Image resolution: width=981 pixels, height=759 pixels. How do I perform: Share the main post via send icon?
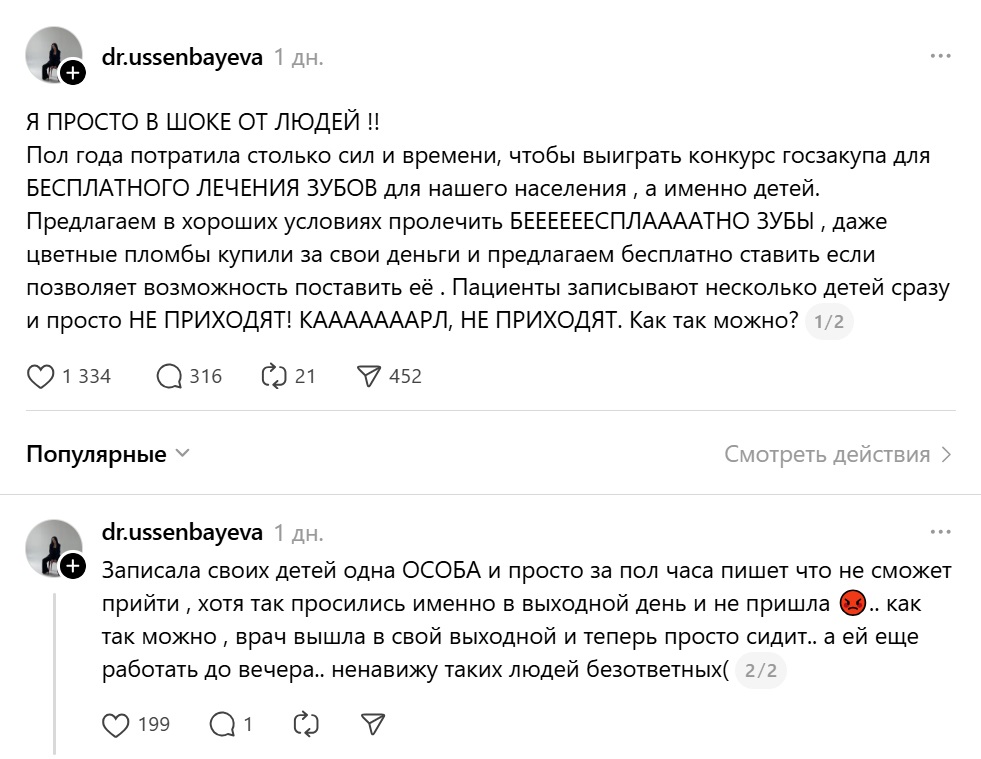coord(369,376)
